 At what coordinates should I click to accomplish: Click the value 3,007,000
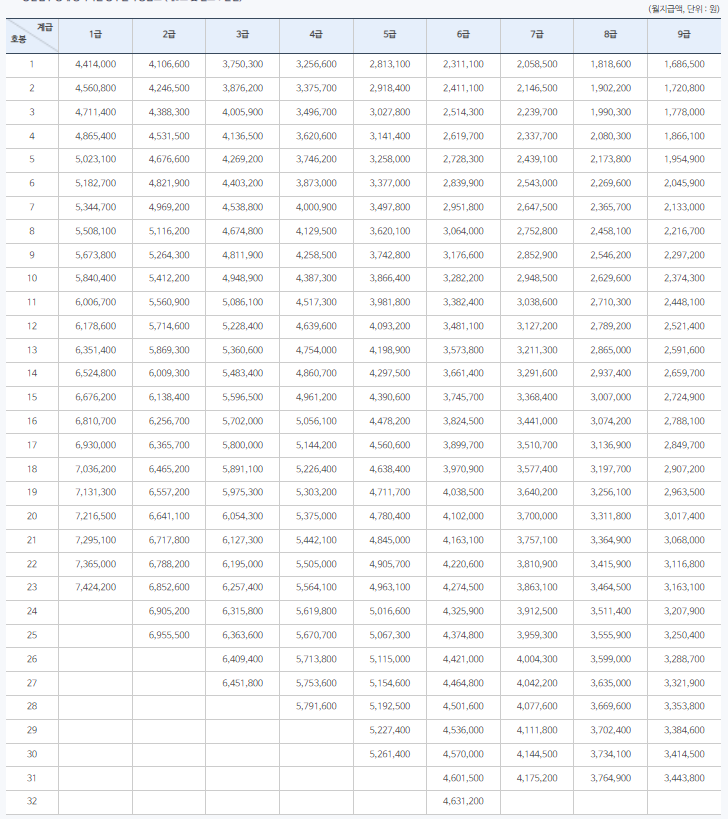[x=610, y=397]
